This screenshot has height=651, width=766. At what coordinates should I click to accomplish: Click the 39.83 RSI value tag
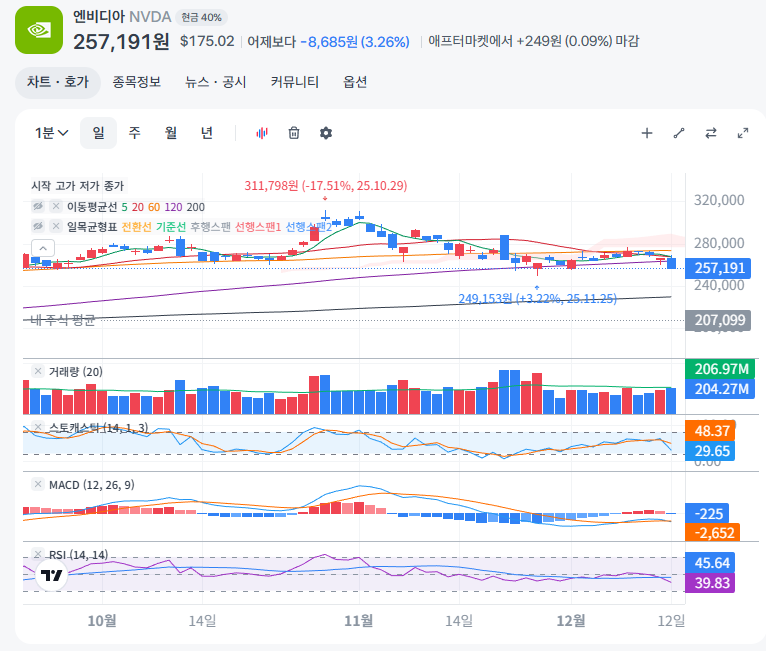tap(710, 583)
